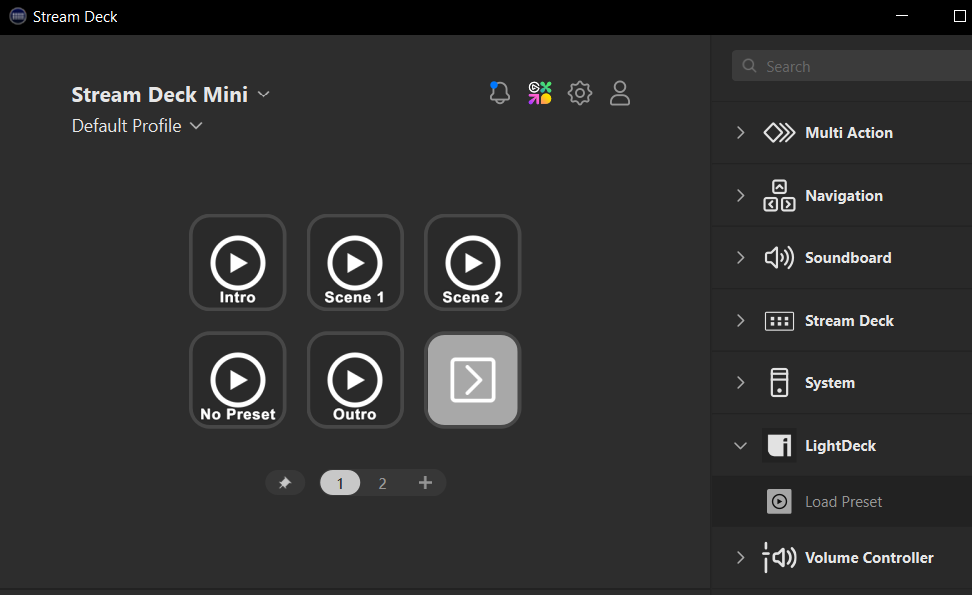Expand the Stream Deck category
This screenshot has height=595, width=972.
(740, 320)
